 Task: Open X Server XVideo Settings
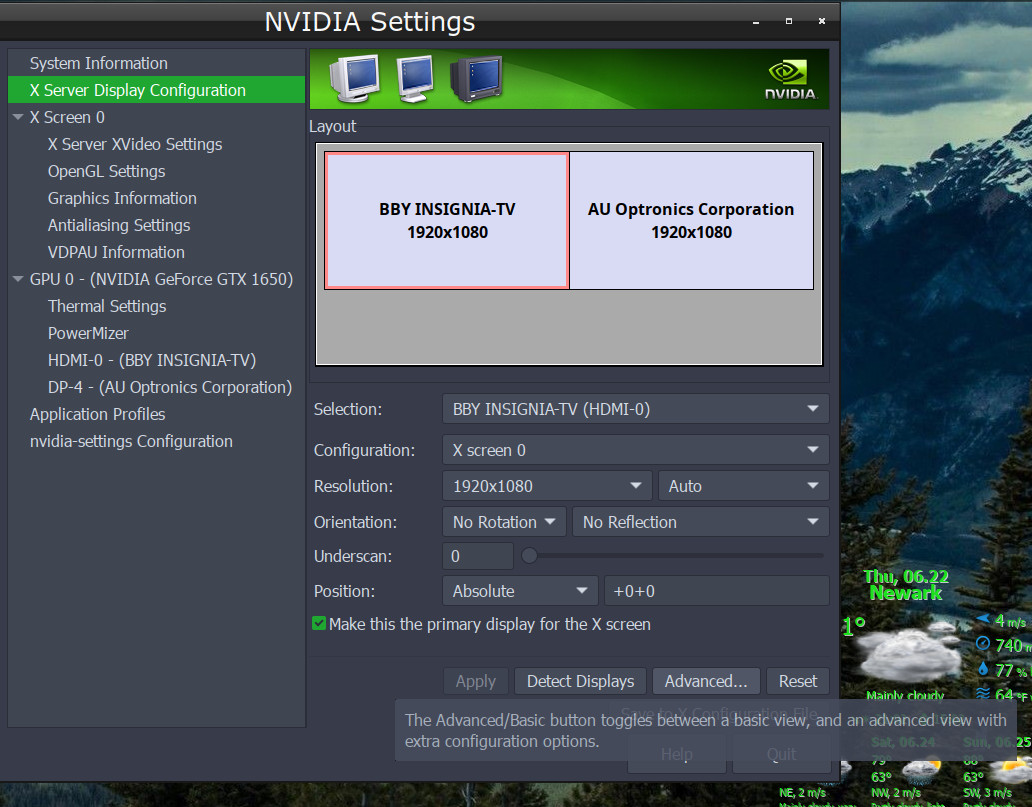pos(135,144)
